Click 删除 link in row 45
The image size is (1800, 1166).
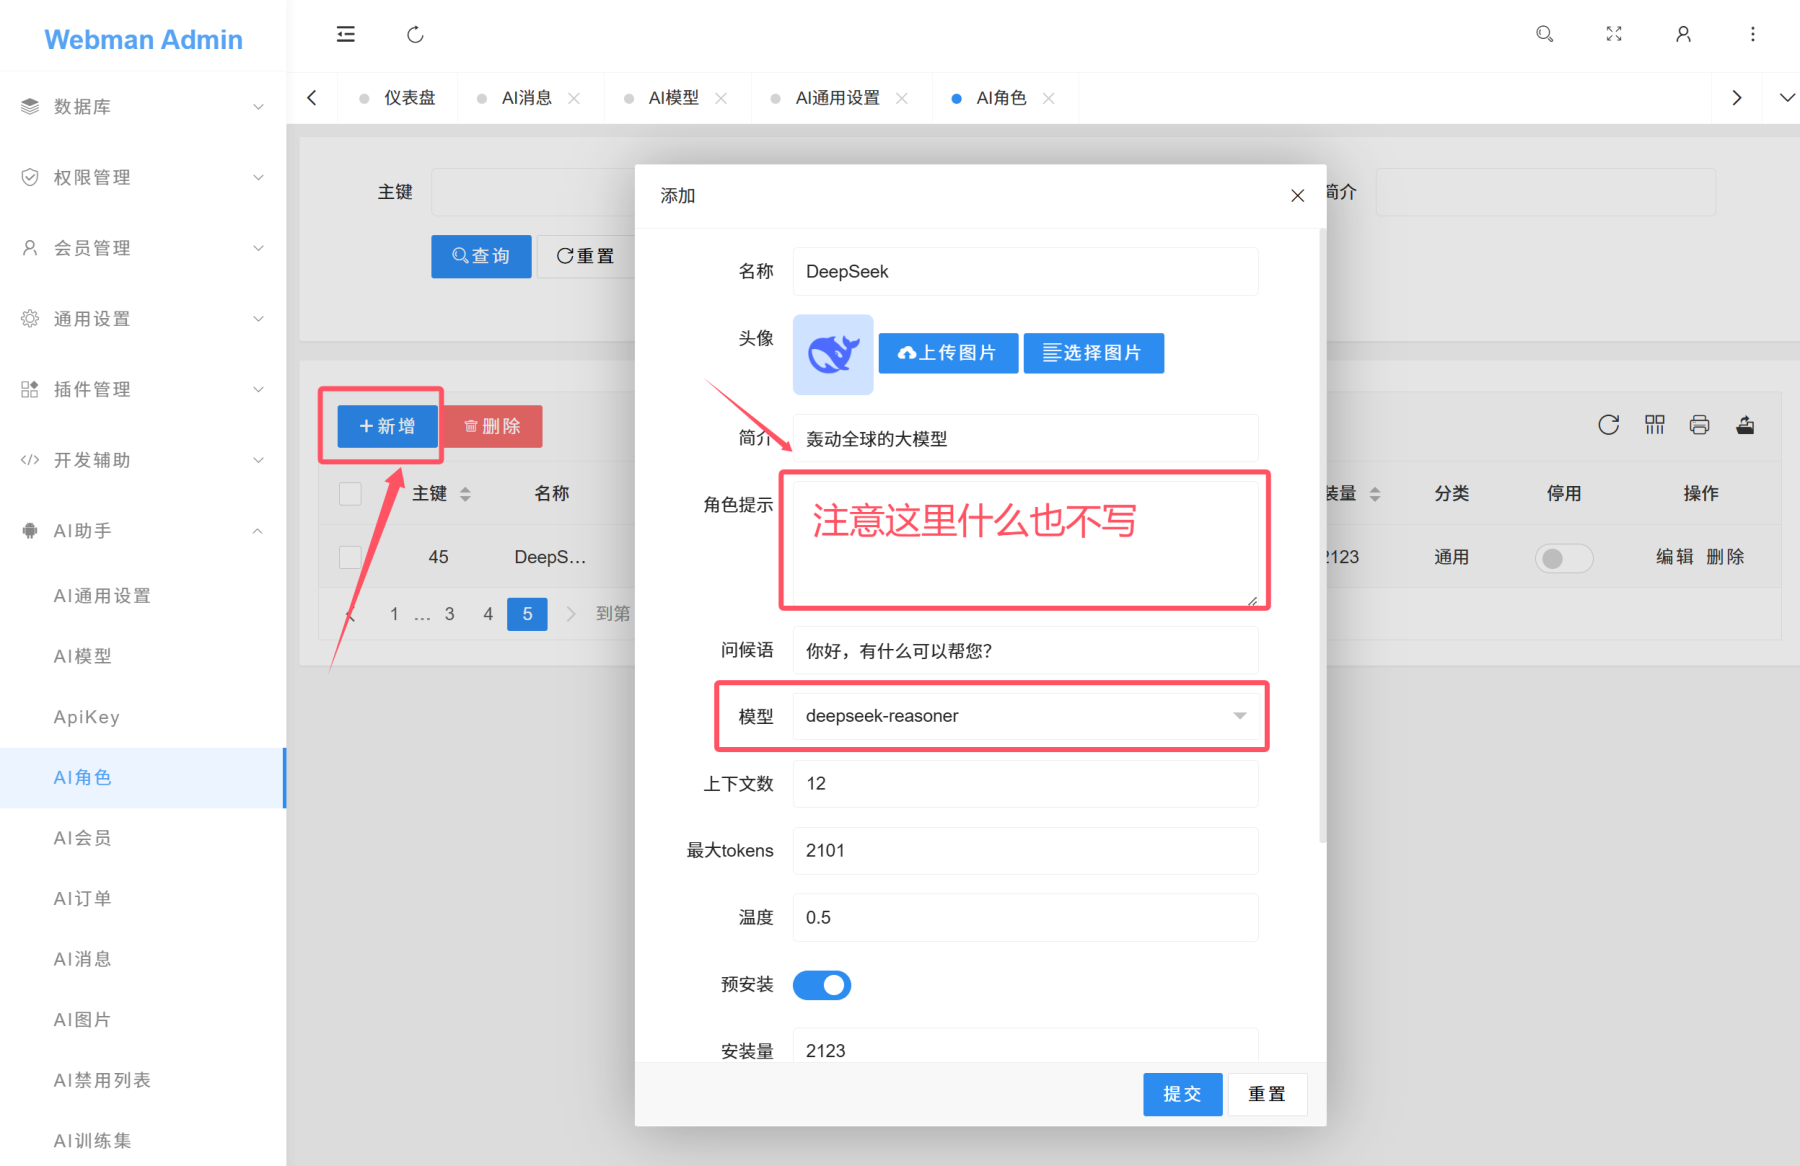(1725, 557)
